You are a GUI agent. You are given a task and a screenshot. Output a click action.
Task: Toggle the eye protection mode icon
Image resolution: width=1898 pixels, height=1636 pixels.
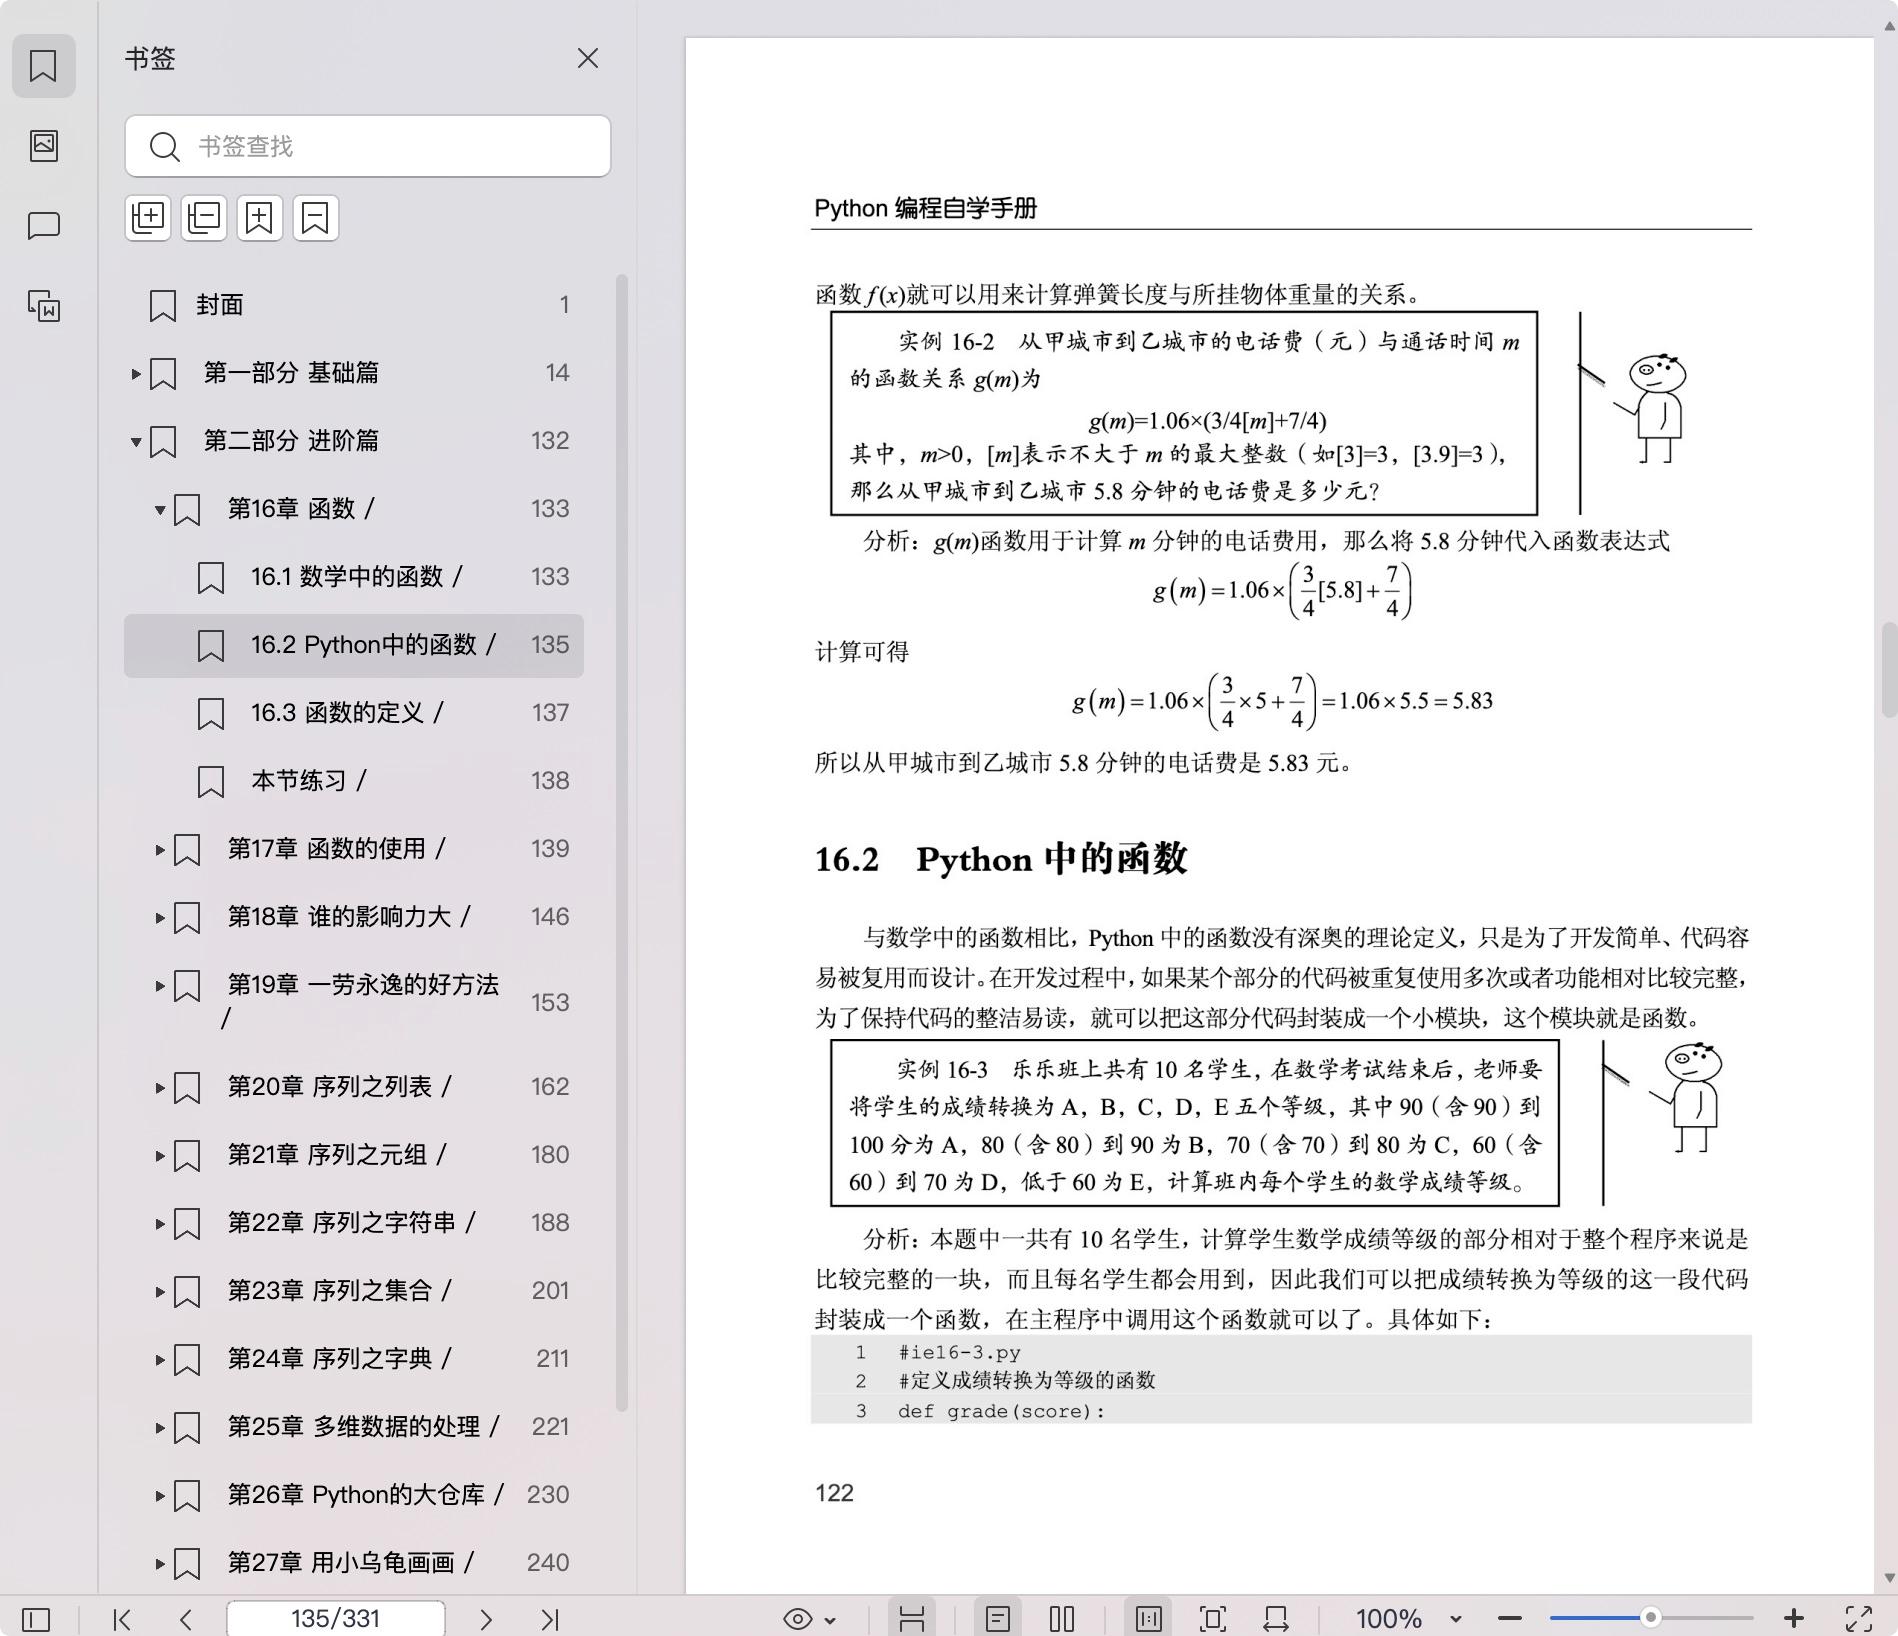(798, 1619)
